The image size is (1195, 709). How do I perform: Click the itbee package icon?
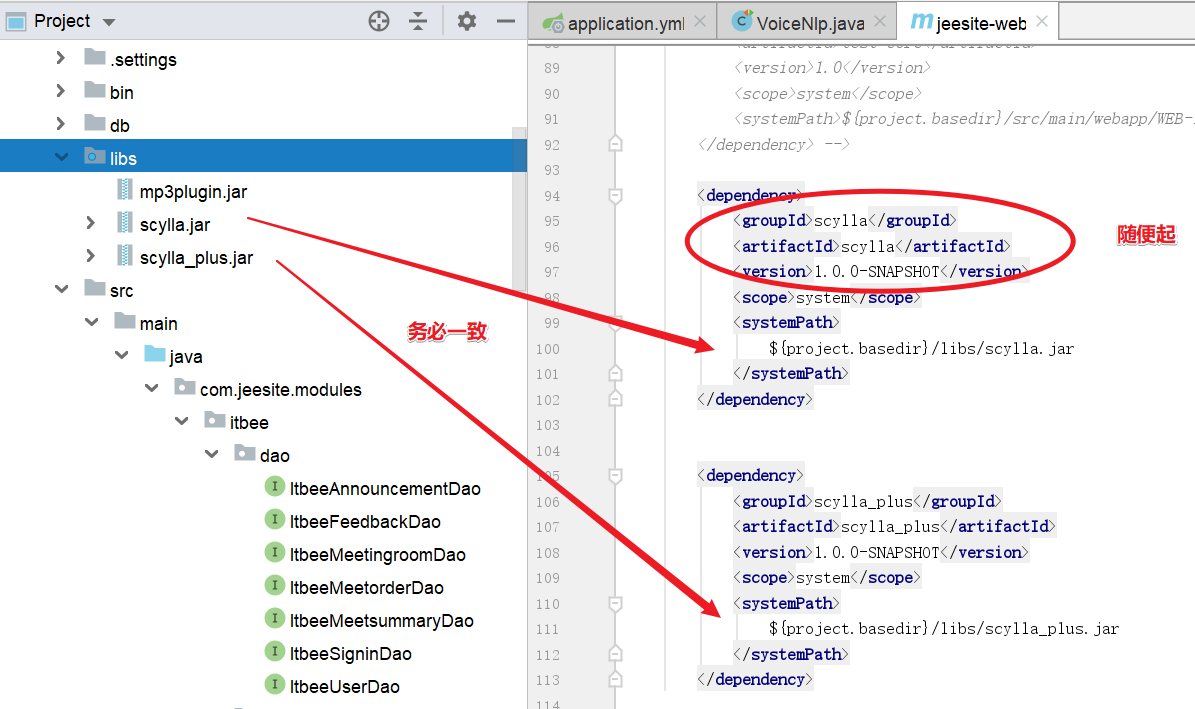pos(215,419)
